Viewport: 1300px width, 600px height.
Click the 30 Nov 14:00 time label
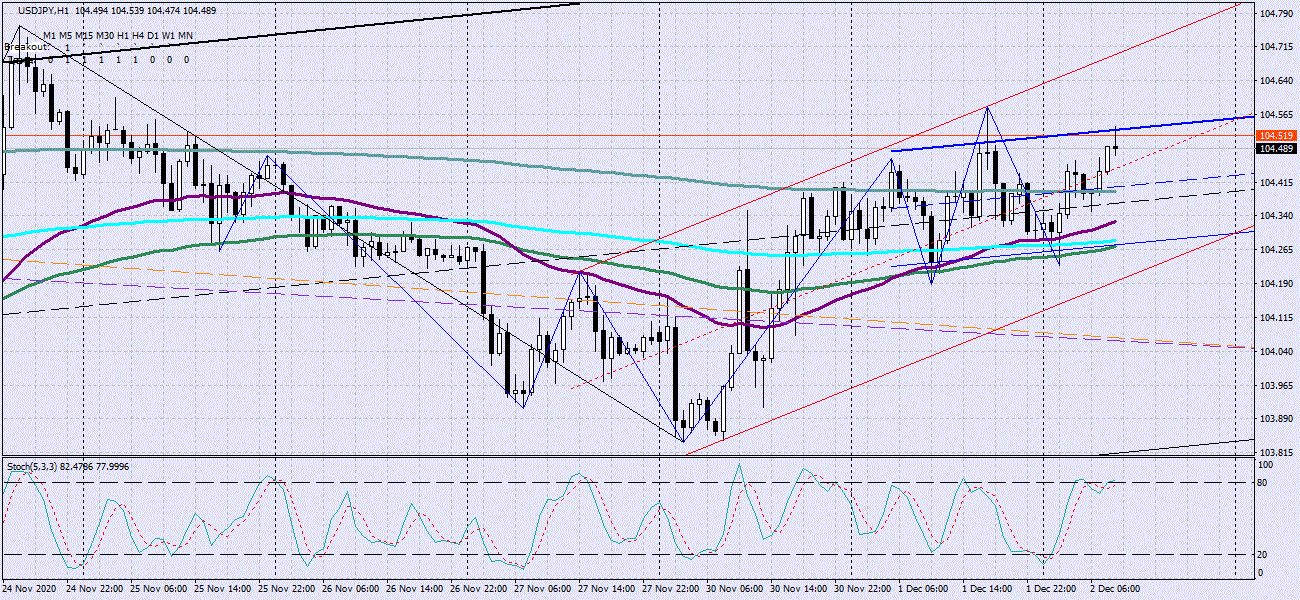pos(800,588)
